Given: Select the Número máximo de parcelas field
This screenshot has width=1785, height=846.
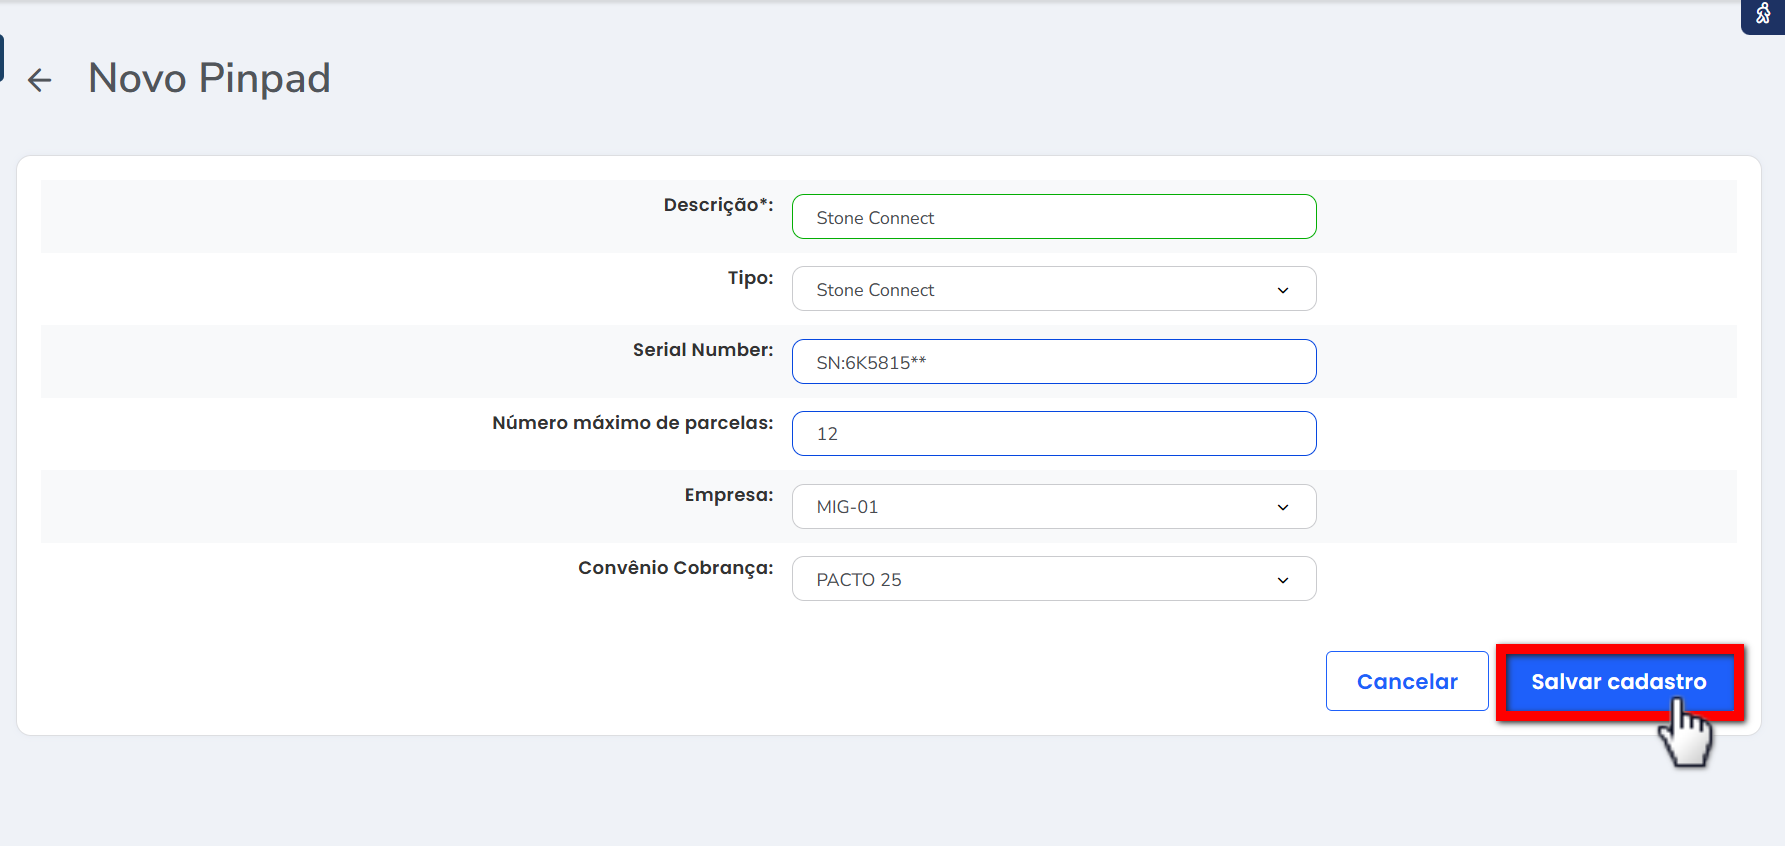Looking at the screenshot, I should click(1053, 434).
